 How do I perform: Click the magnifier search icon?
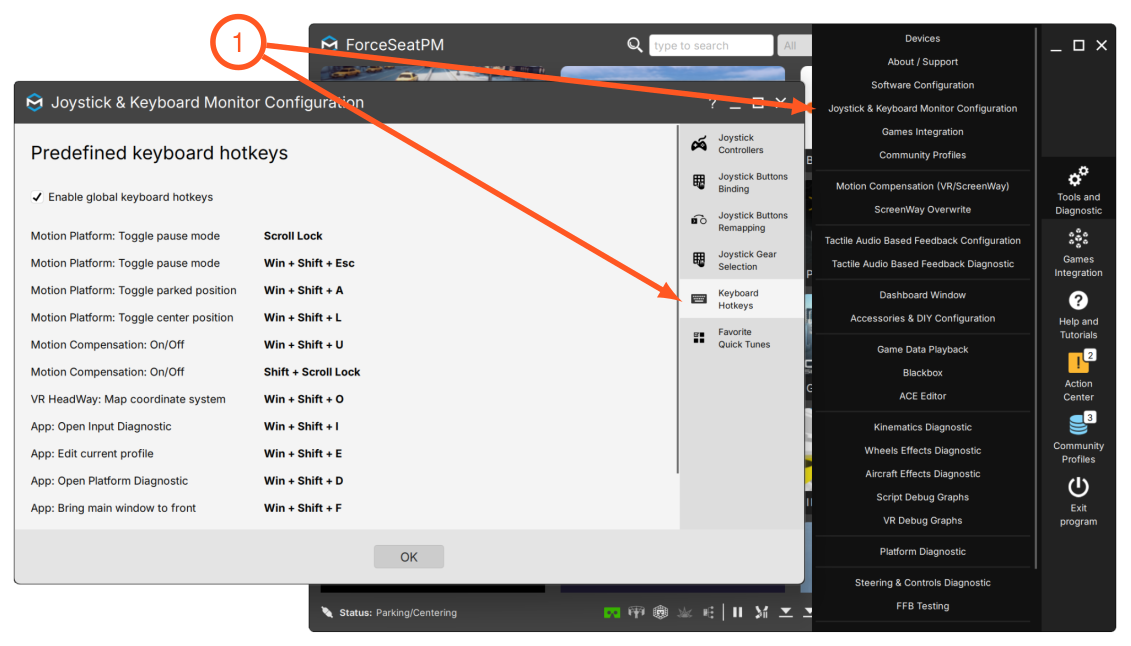coord(634,45)
